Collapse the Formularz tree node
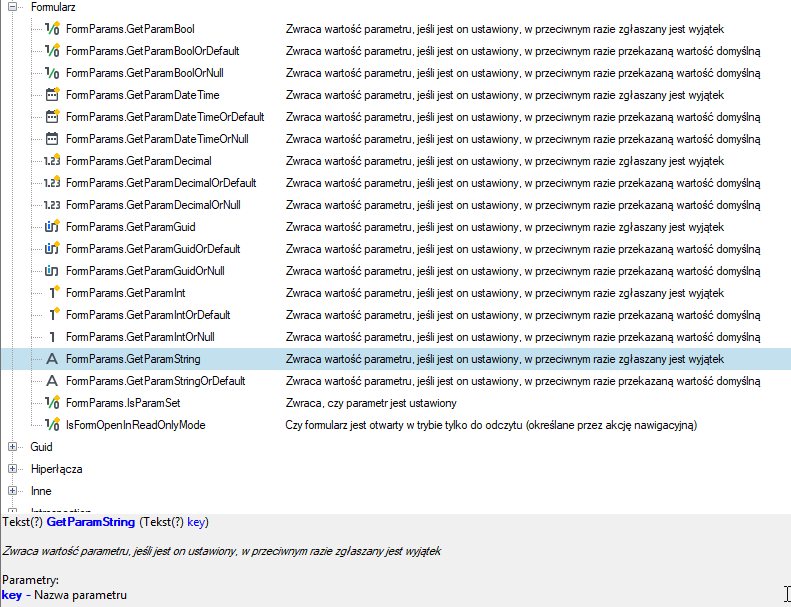 (13, 7)
